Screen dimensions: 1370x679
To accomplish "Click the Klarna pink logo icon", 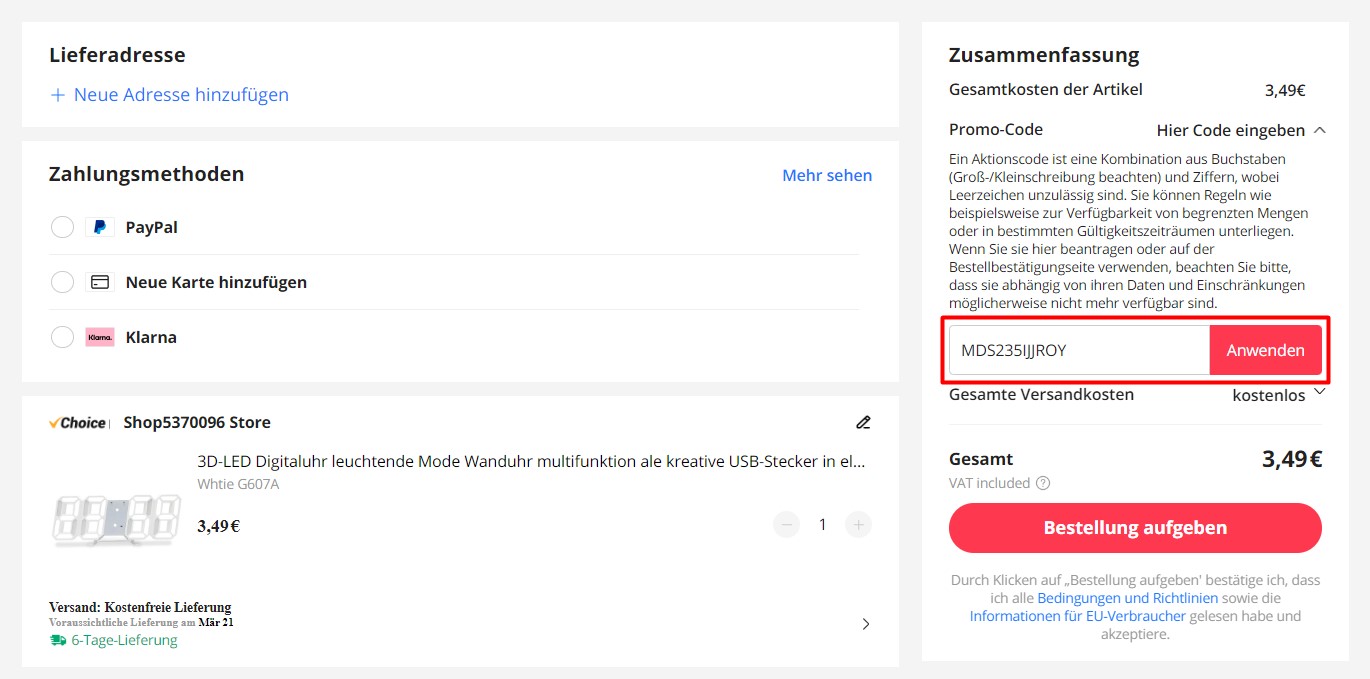I will [x=100, y=337].
